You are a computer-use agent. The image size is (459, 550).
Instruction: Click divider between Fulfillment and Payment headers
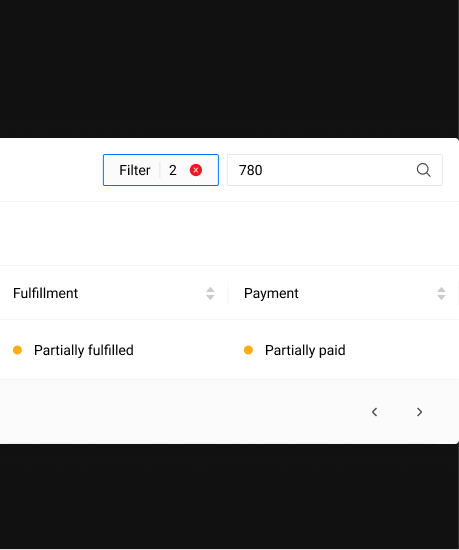pyautogui.click(x=228, y=293)
